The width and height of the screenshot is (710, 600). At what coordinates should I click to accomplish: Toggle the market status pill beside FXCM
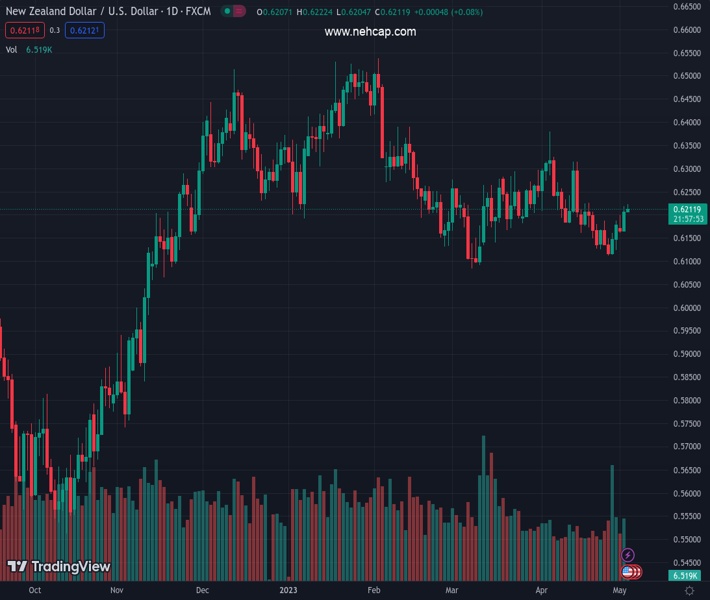232,12
